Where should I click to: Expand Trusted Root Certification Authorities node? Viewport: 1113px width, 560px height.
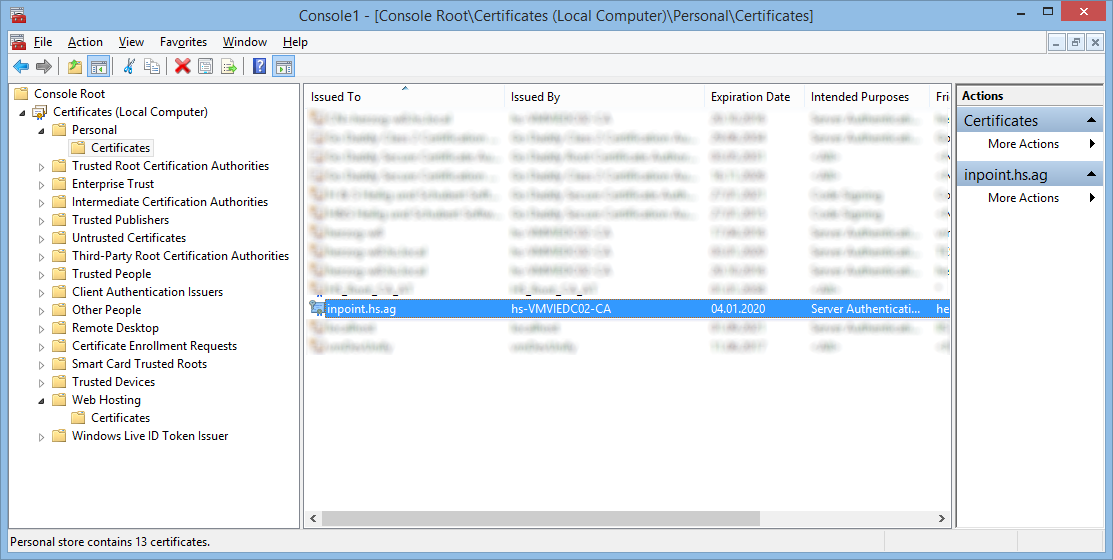click(42, 167)
